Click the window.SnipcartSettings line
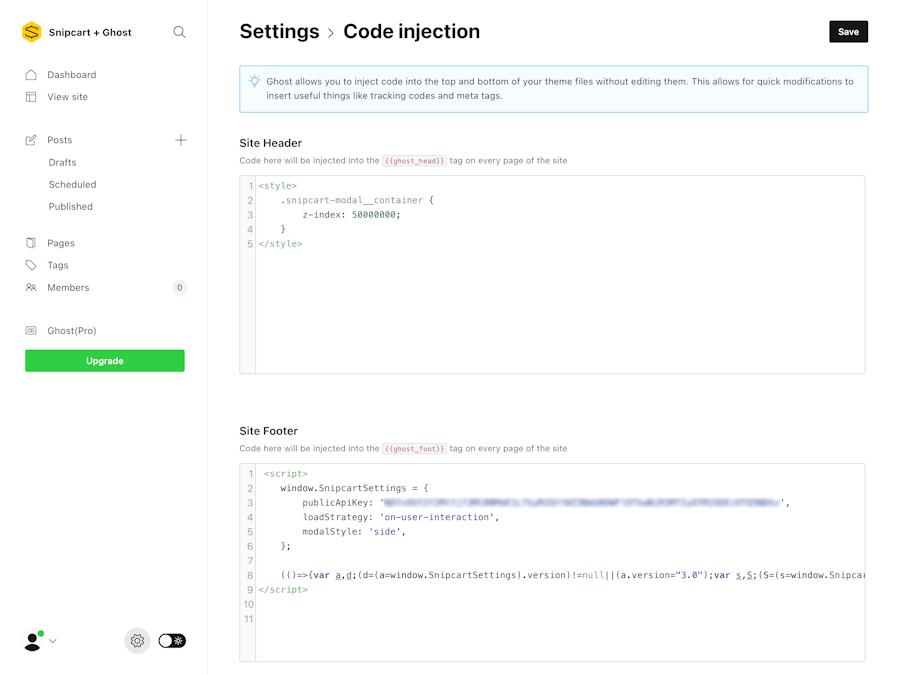The width and height of the screenshot is (900, 675). pyautogui.click(x=354, y=488)
